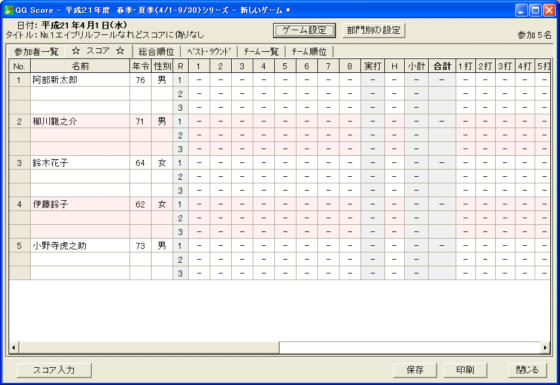Click the 1打 column header
Viewport: 560px width, 385px height.
click(465, 66)
